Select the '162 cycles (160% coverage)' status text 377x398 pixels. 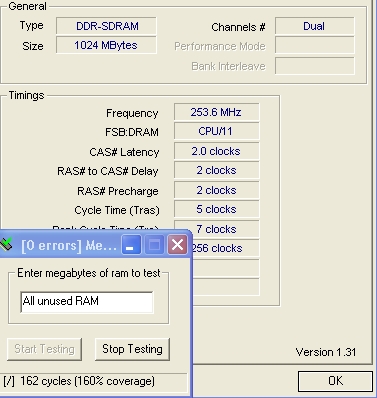87,381
